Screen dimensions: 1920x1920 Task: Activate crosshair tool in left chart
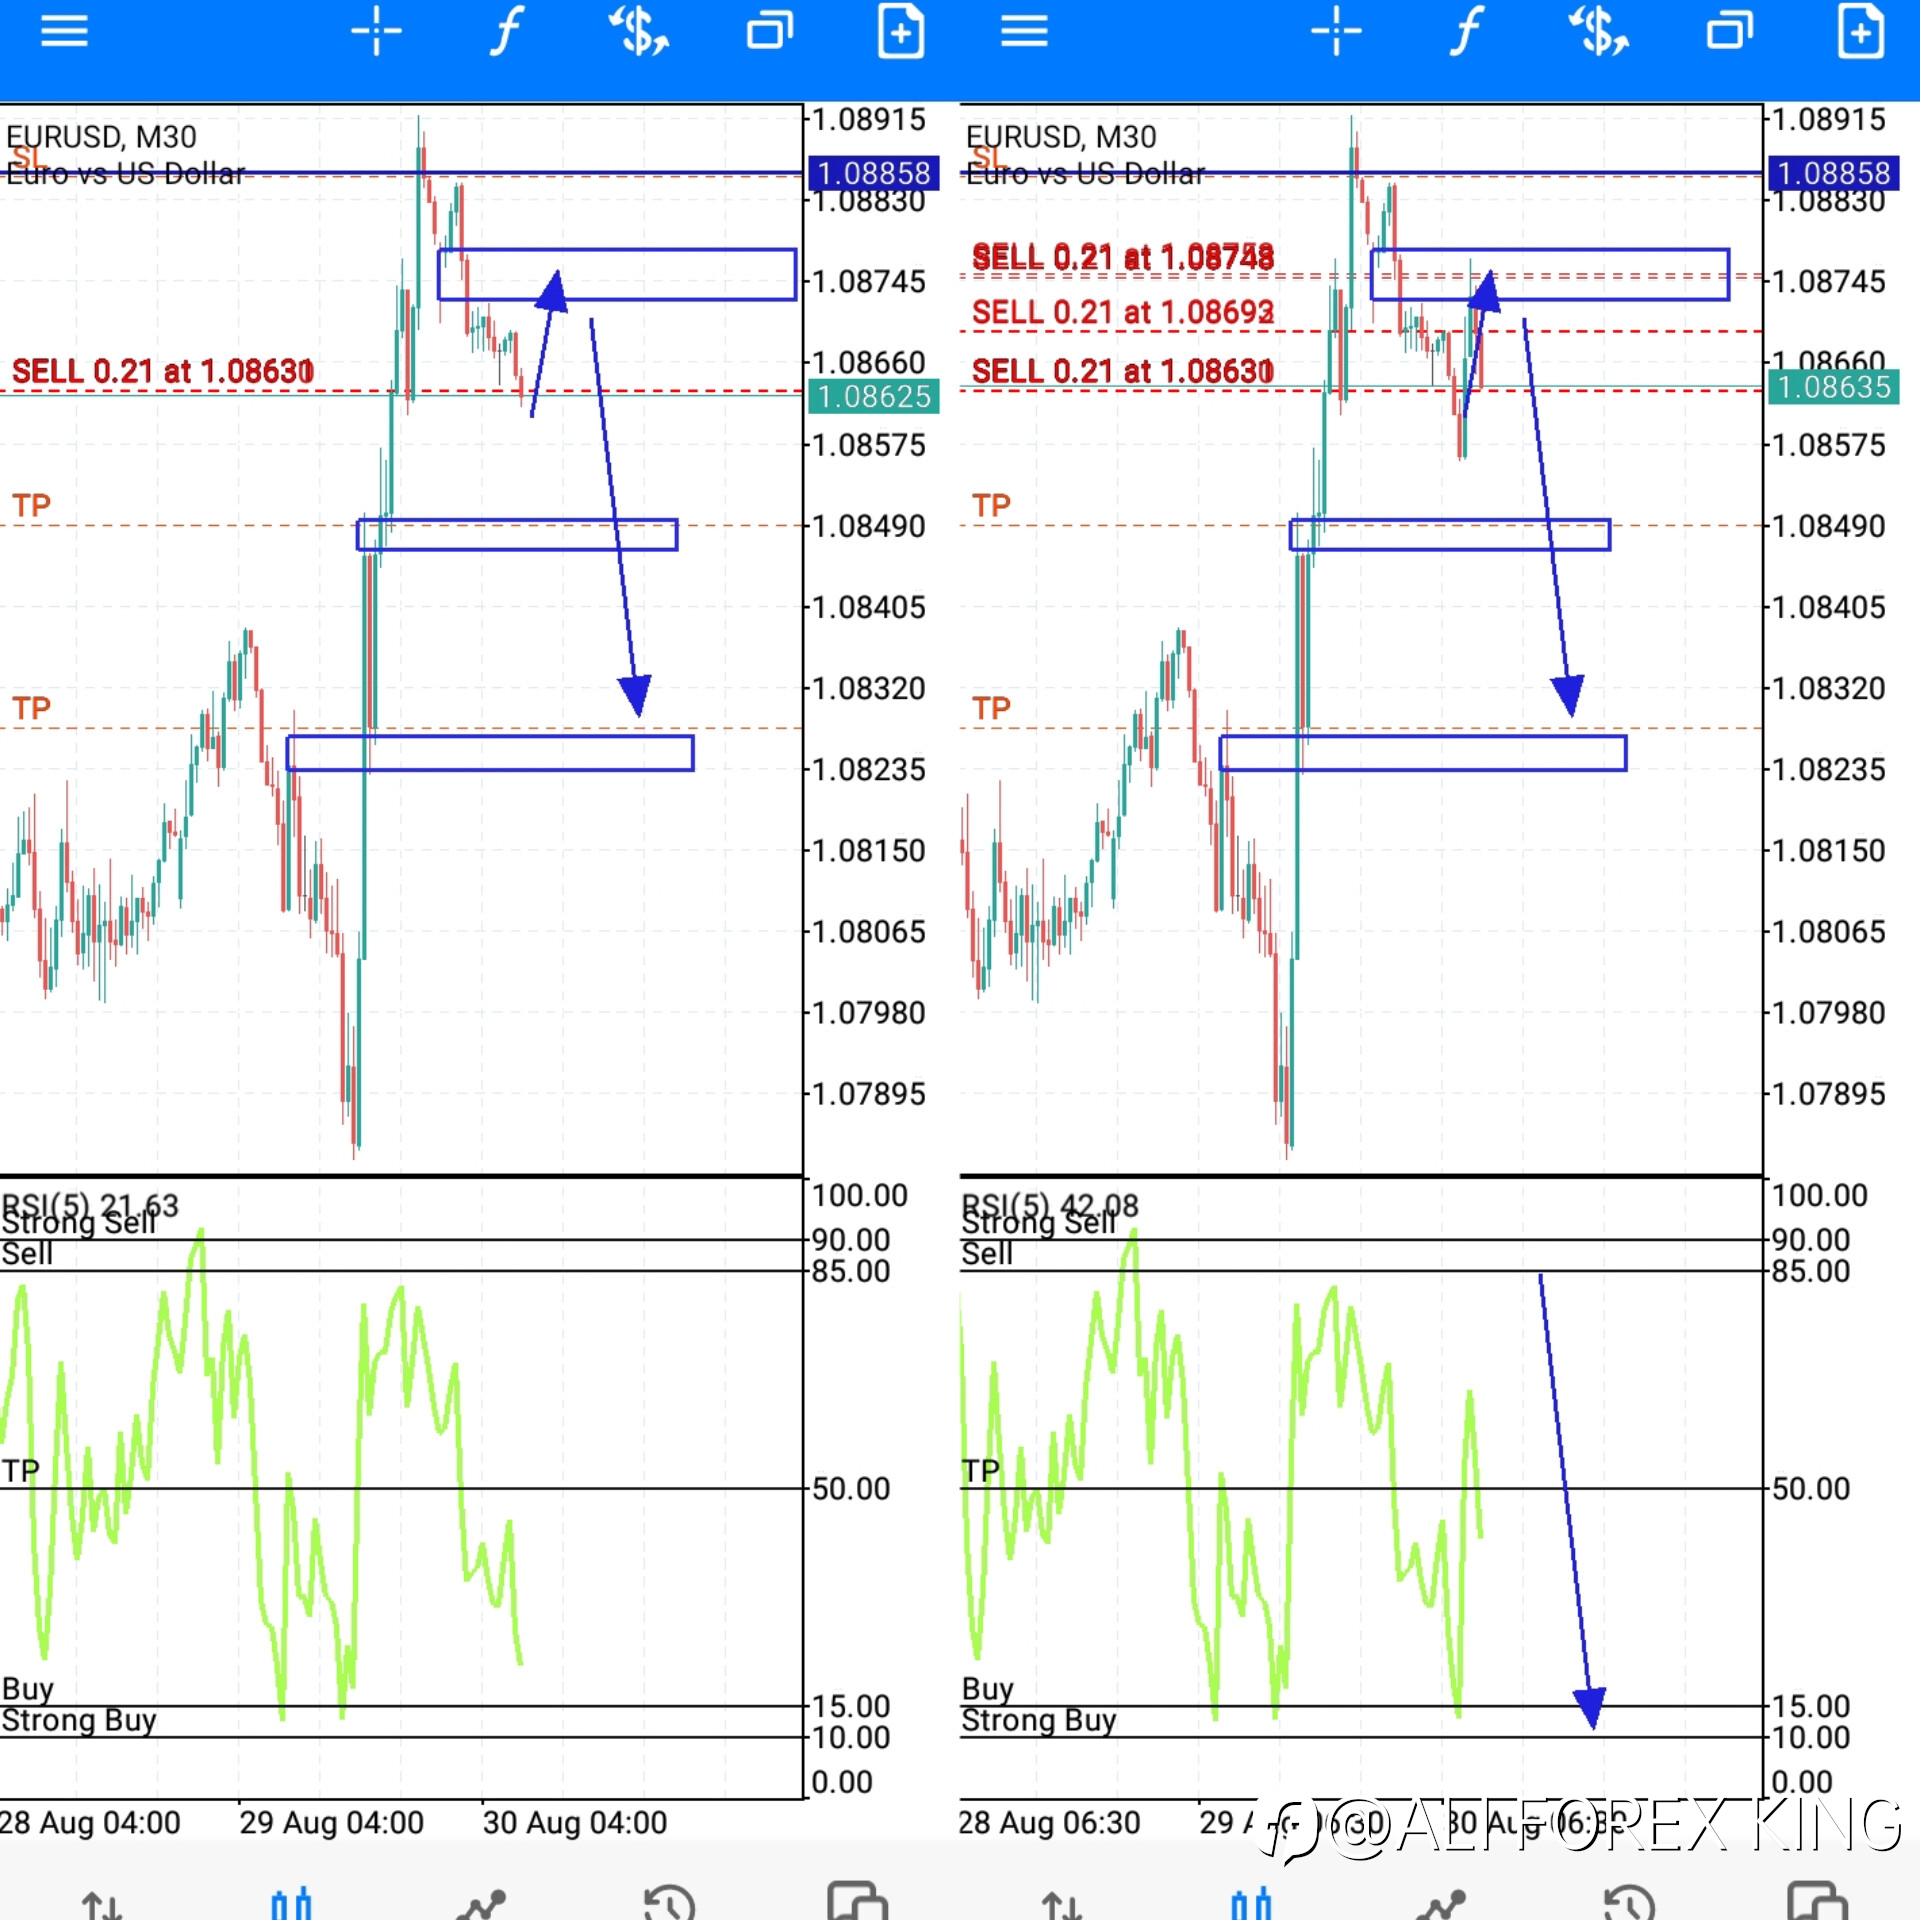click(376, 31)
